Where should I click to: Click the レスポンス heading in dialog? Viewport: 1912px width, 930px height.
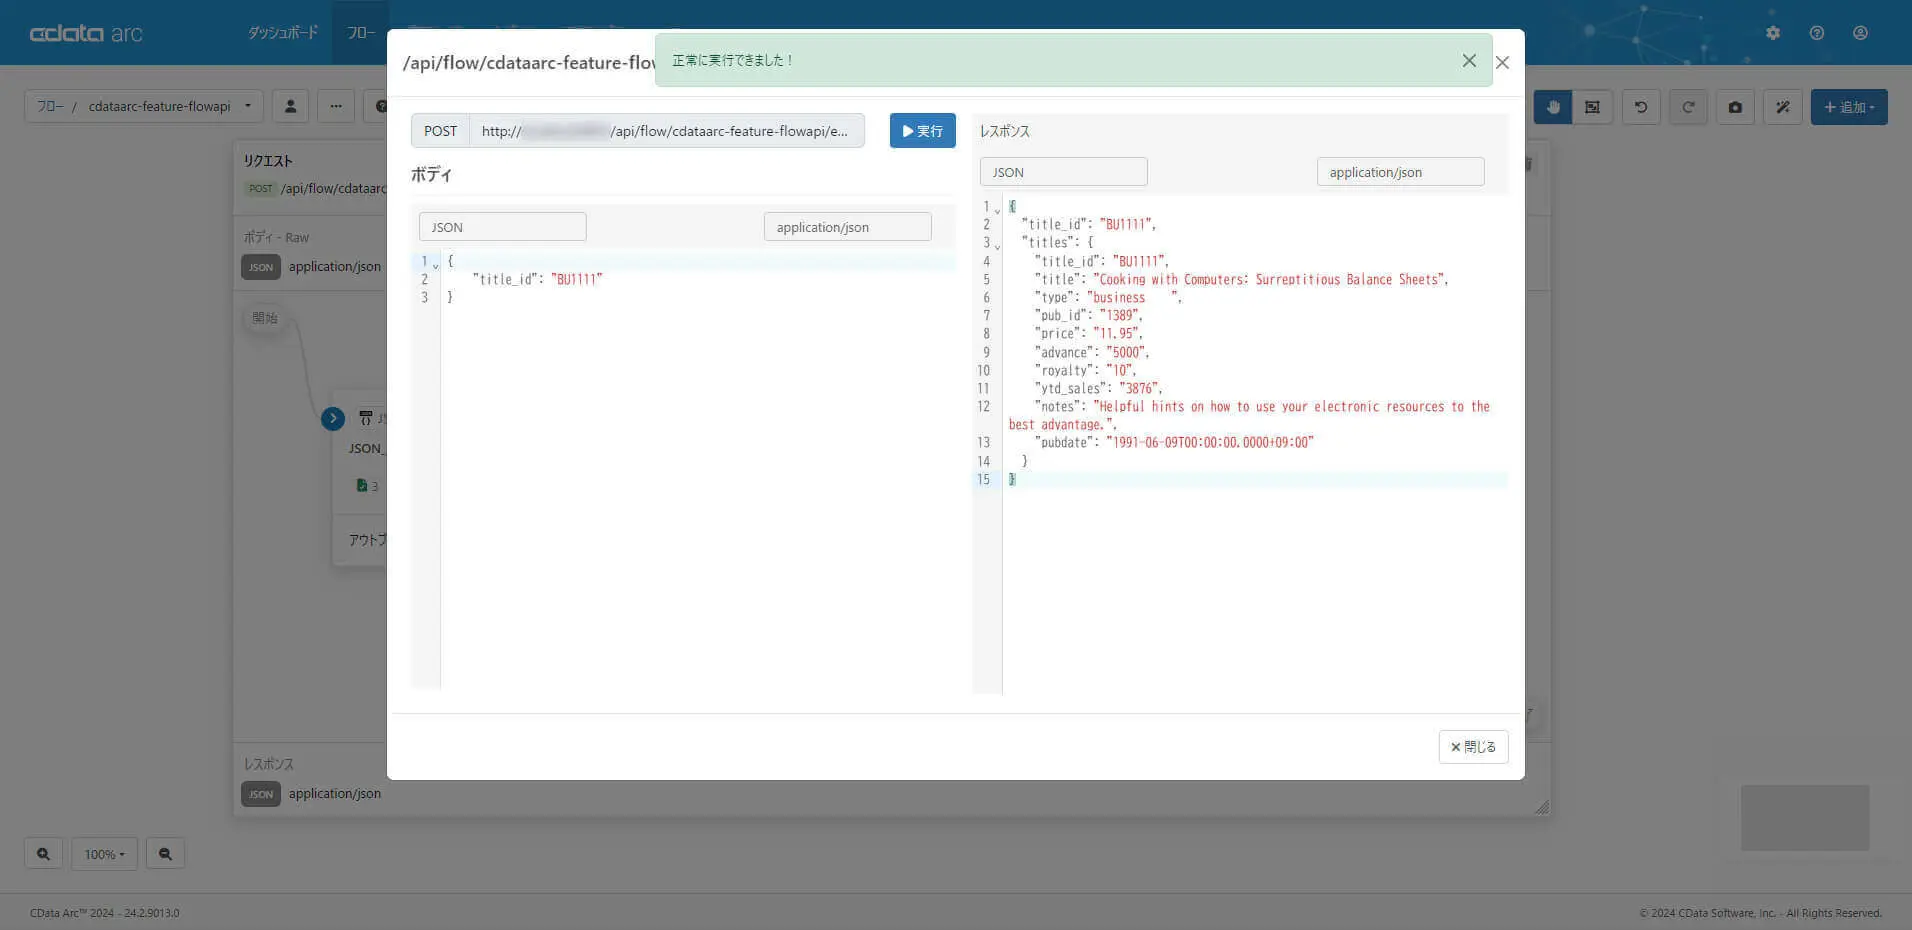[1004, 131]
